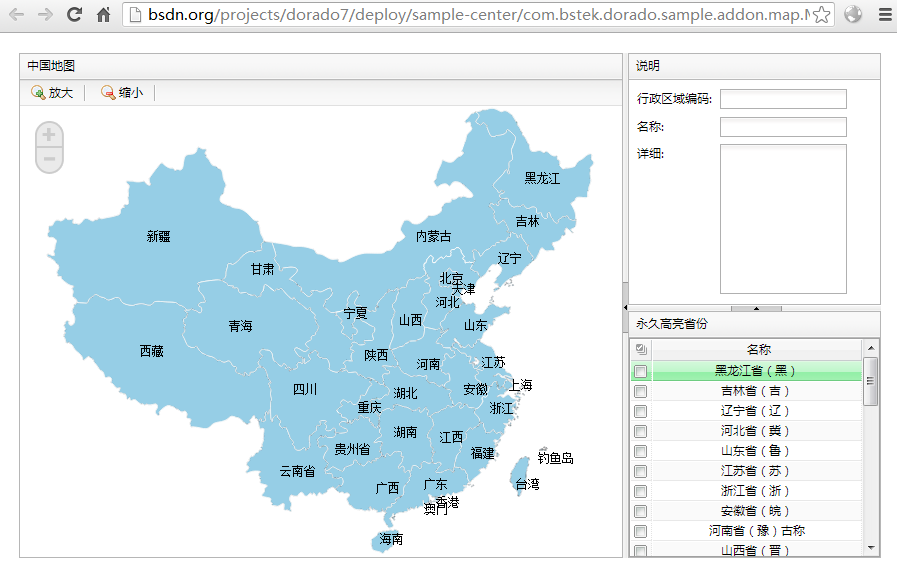Click the 行政区域编码 input field
Viewport: 897px width, 566px height.
(x=783, y=99)
